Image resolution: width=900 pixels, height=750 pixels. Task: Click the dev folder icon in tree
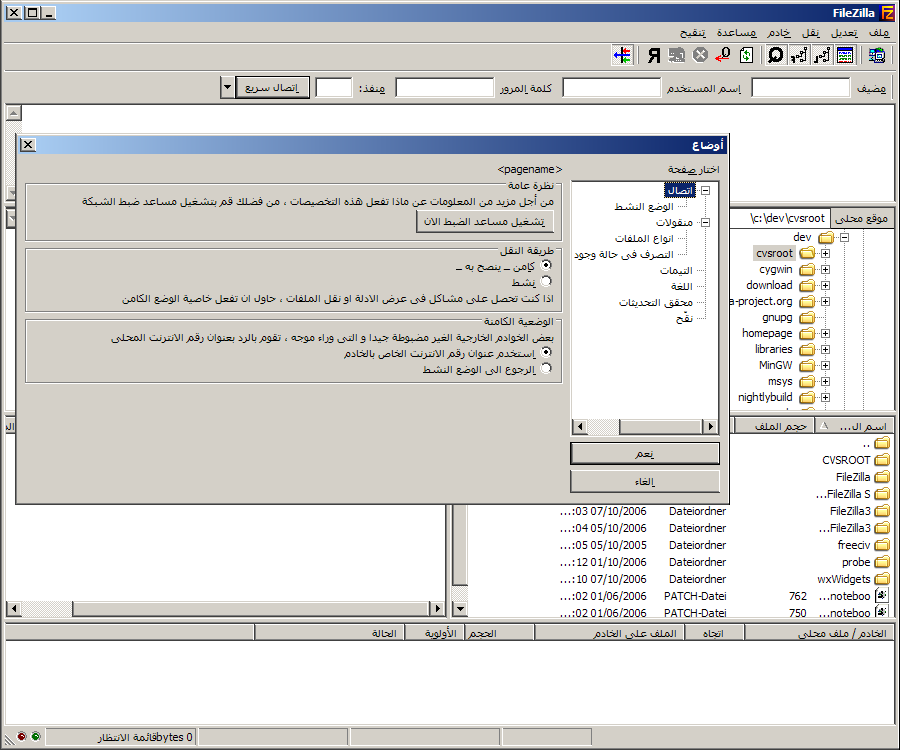[827, 237]
